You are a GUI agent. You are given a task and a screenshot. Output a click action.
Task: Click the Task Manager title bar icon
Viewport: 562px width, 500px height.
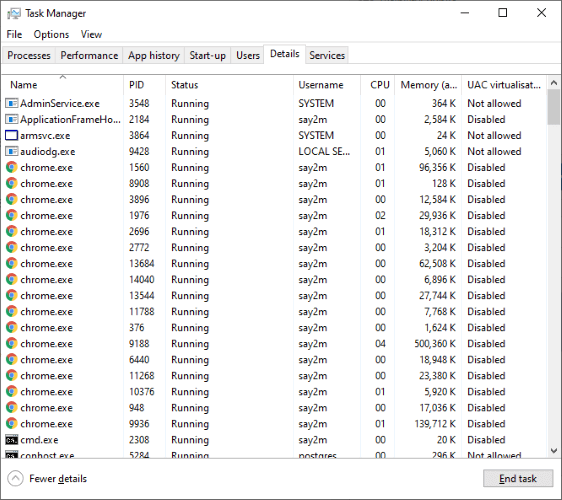(14, 14)
